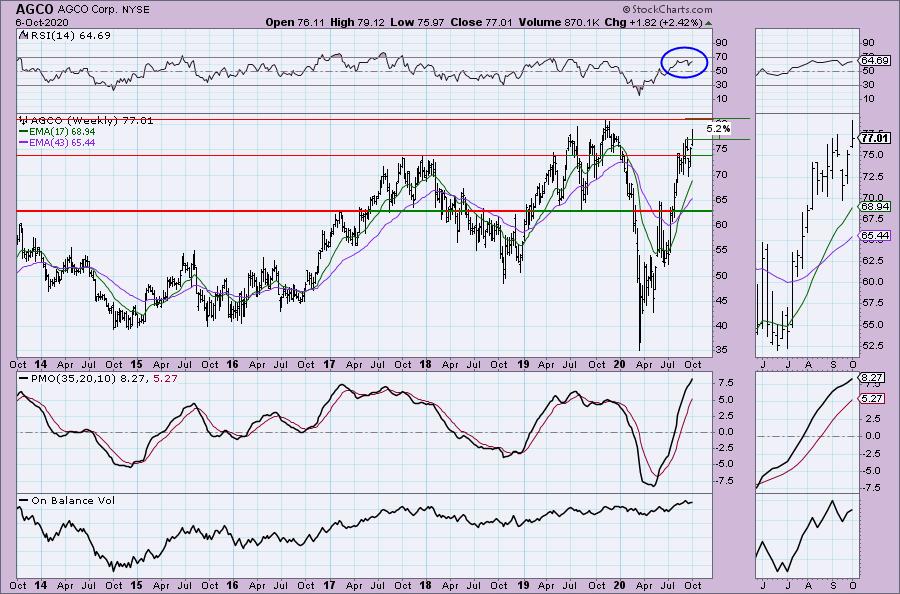Click the Volume 870.1K value

click(560, 22)
